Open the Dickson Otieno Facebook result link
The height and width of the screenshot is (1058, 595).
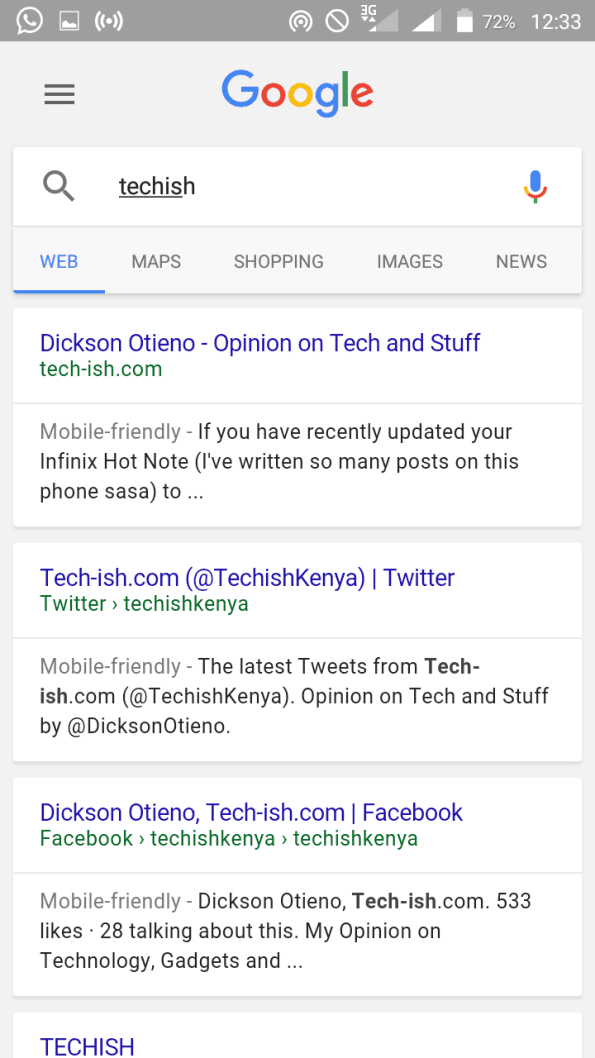(252, 812)
